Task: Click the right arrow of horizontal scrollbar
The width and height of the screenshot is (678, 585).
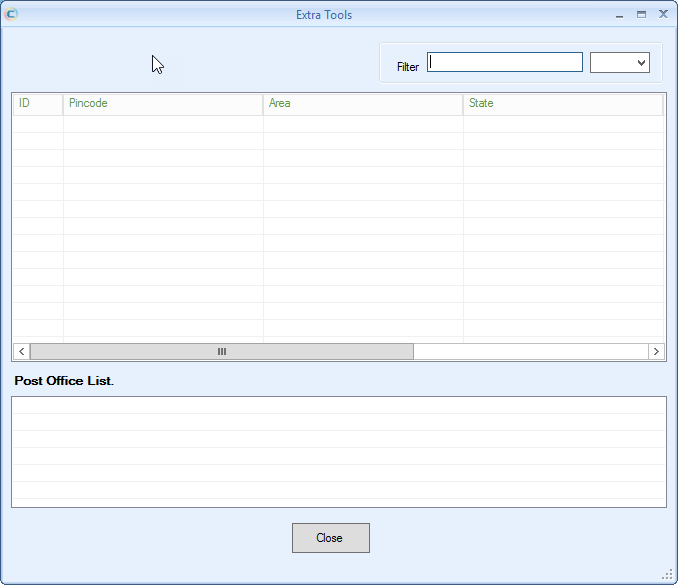Action: 656,352
